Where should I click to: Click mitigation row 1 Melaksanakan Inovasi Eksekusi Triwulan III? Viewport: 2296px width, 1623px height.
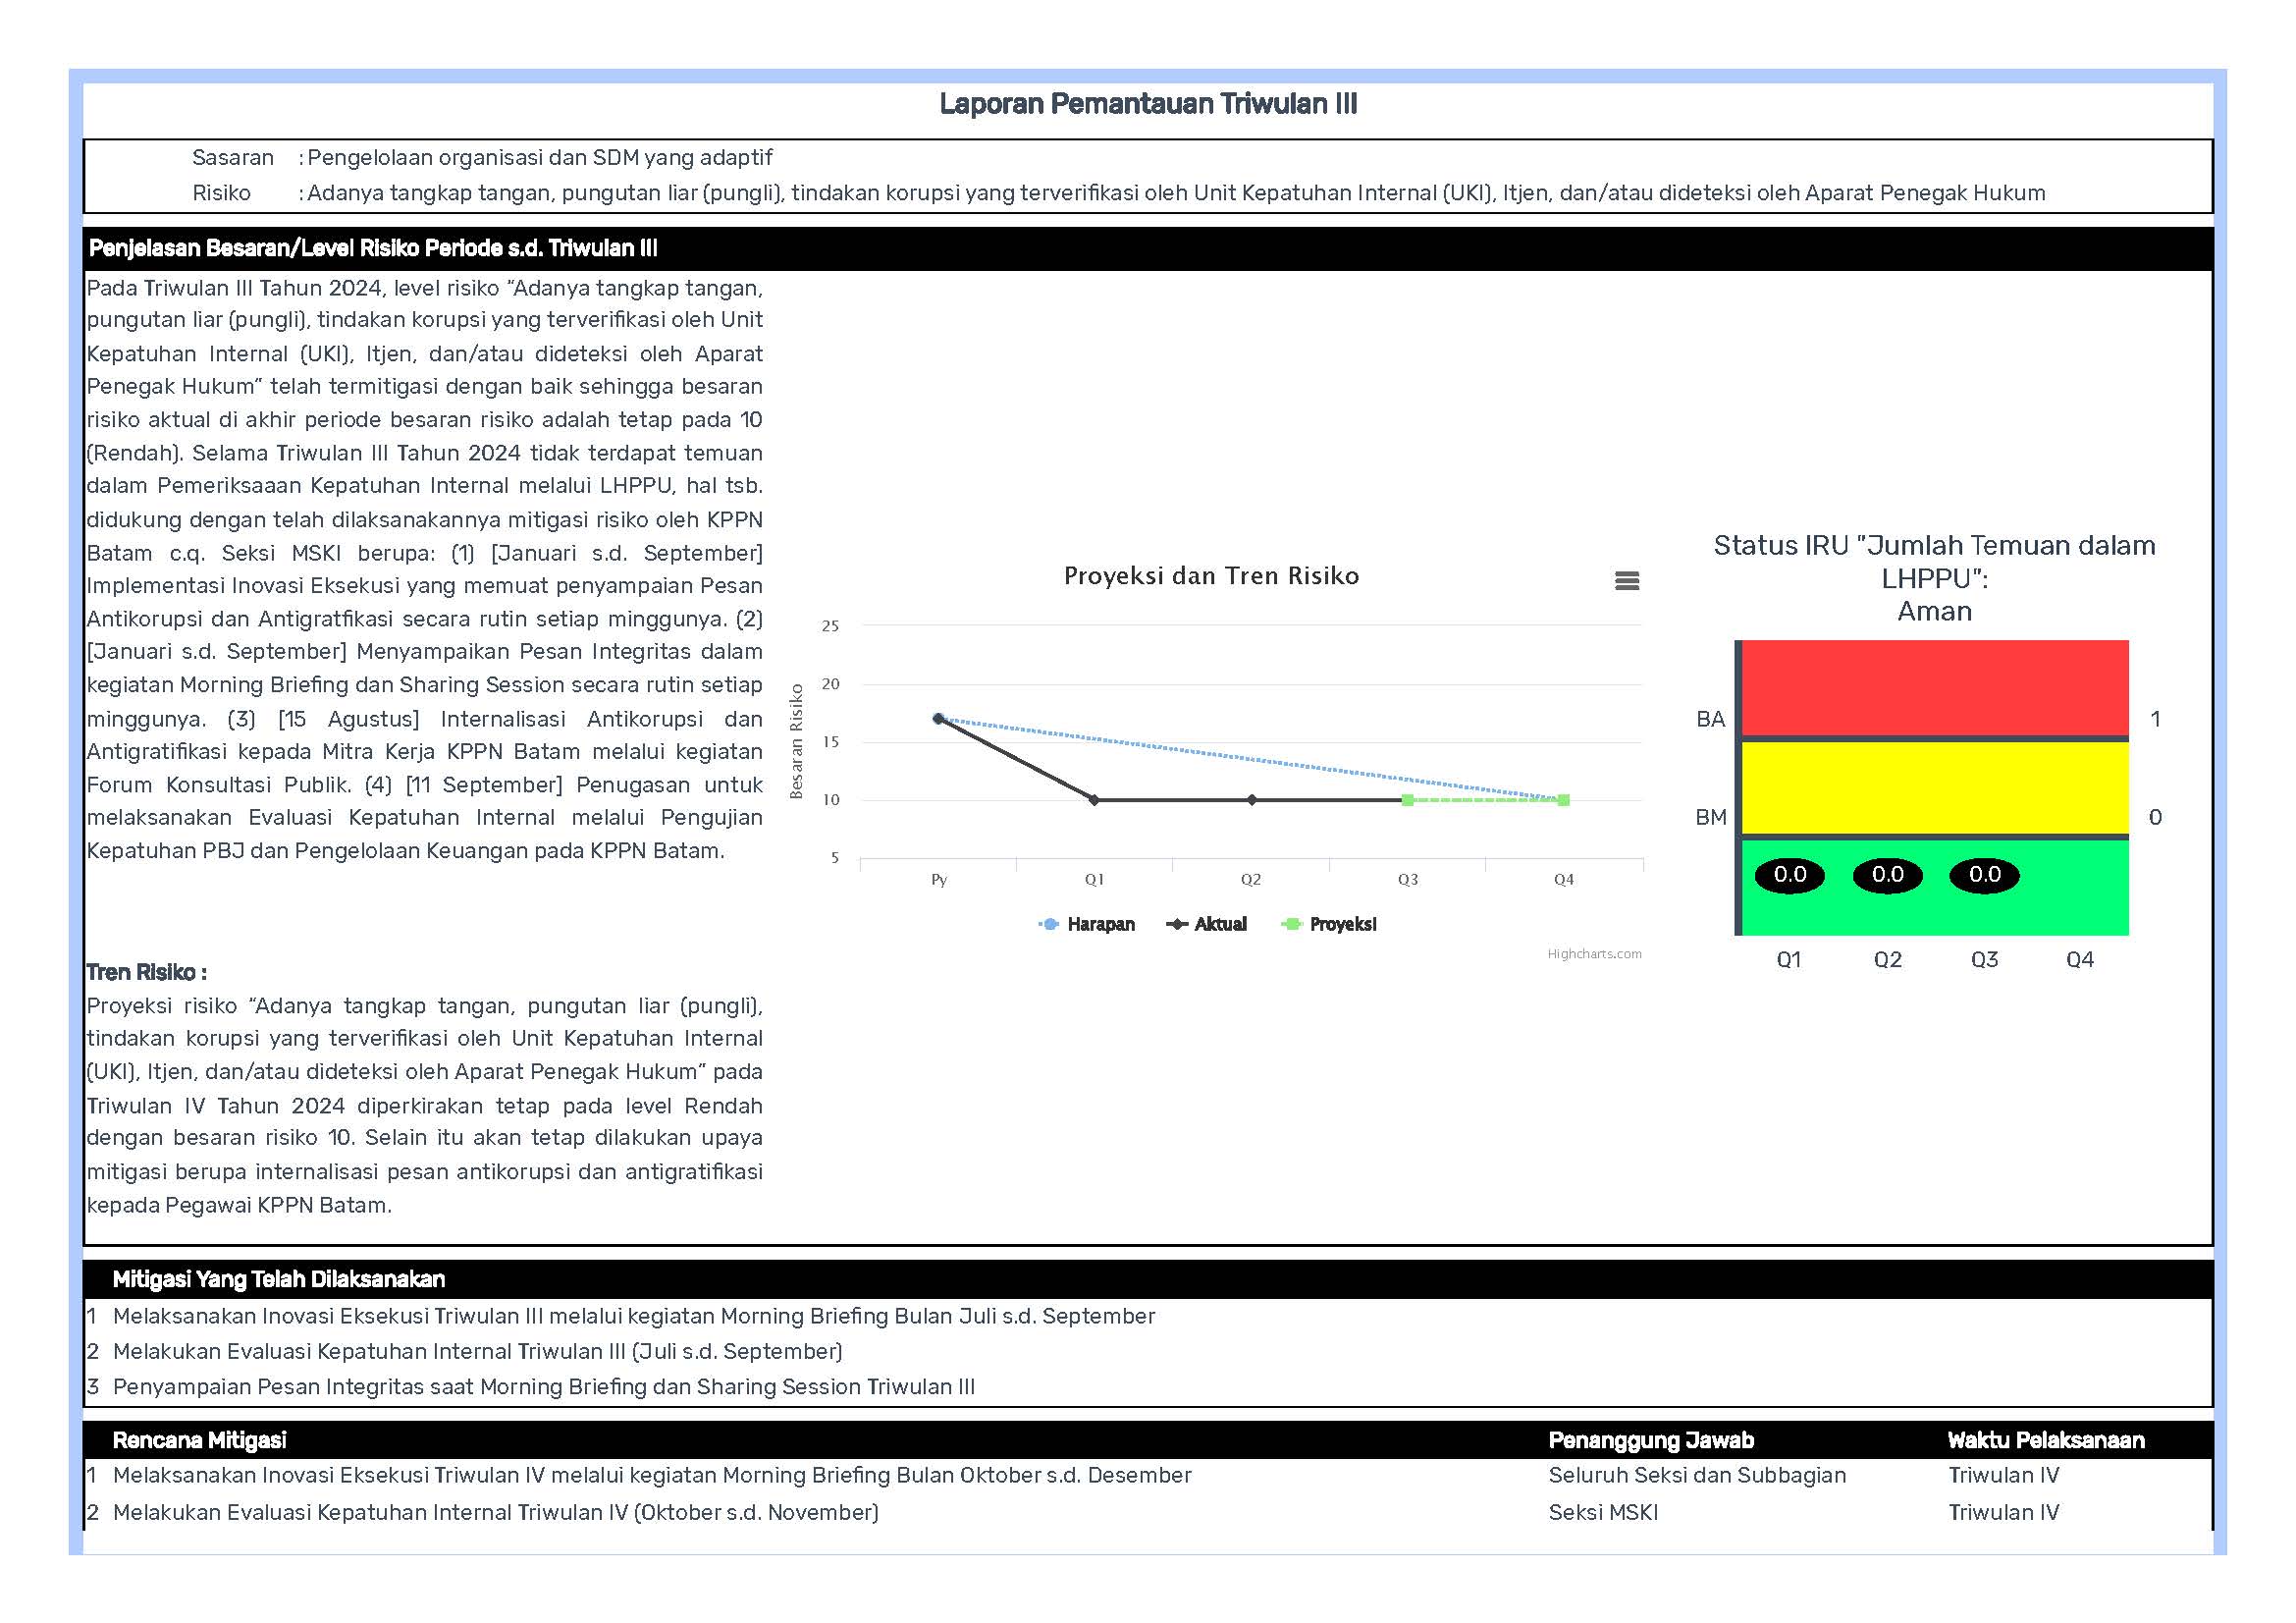click(634, 1316)
